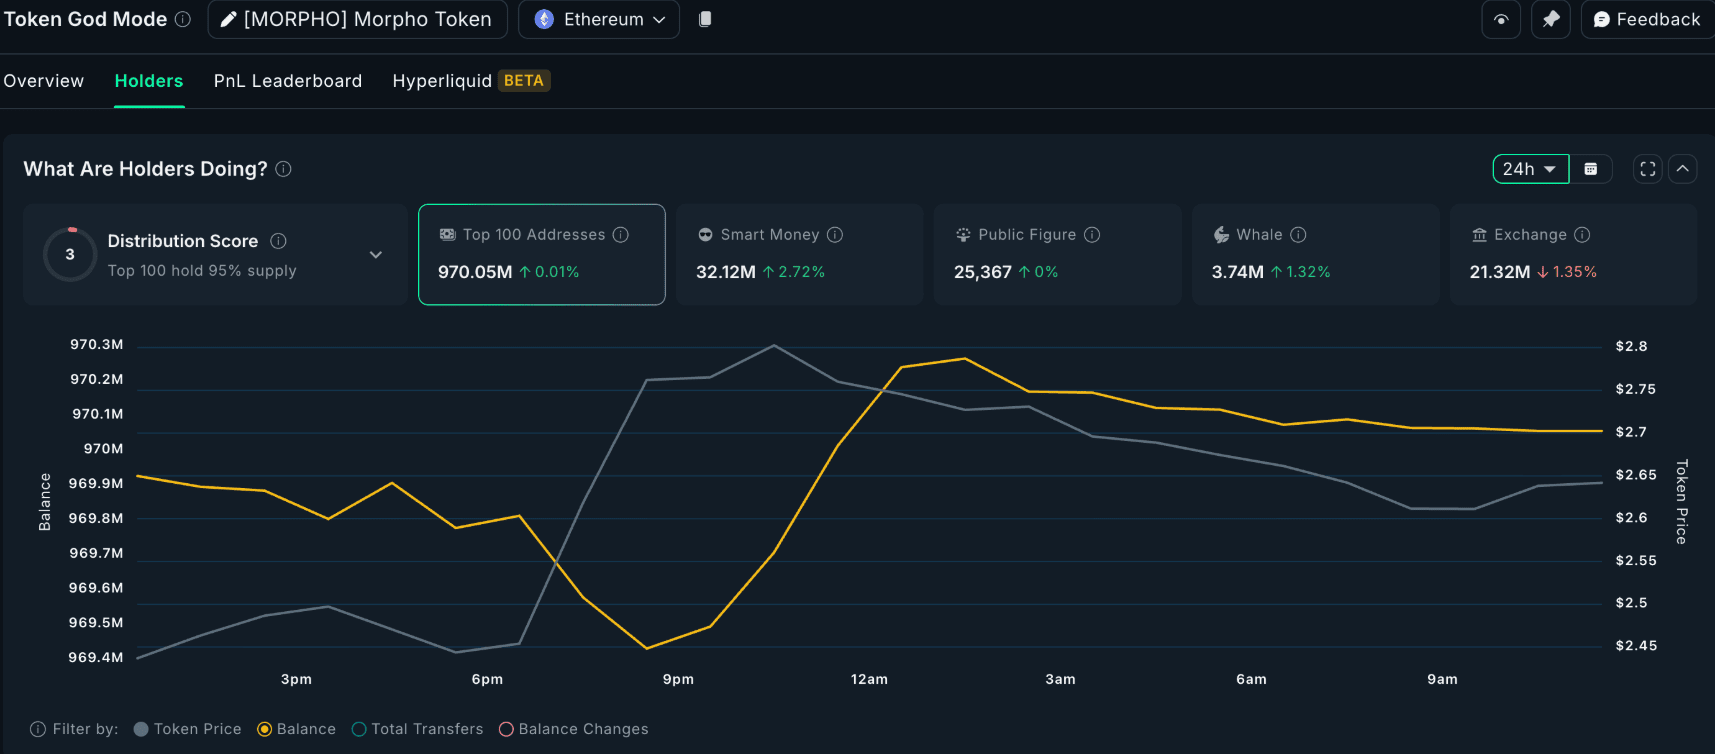Select the Exchange card
Screen dimensions: 1715x754
(x=1573, y=254)
